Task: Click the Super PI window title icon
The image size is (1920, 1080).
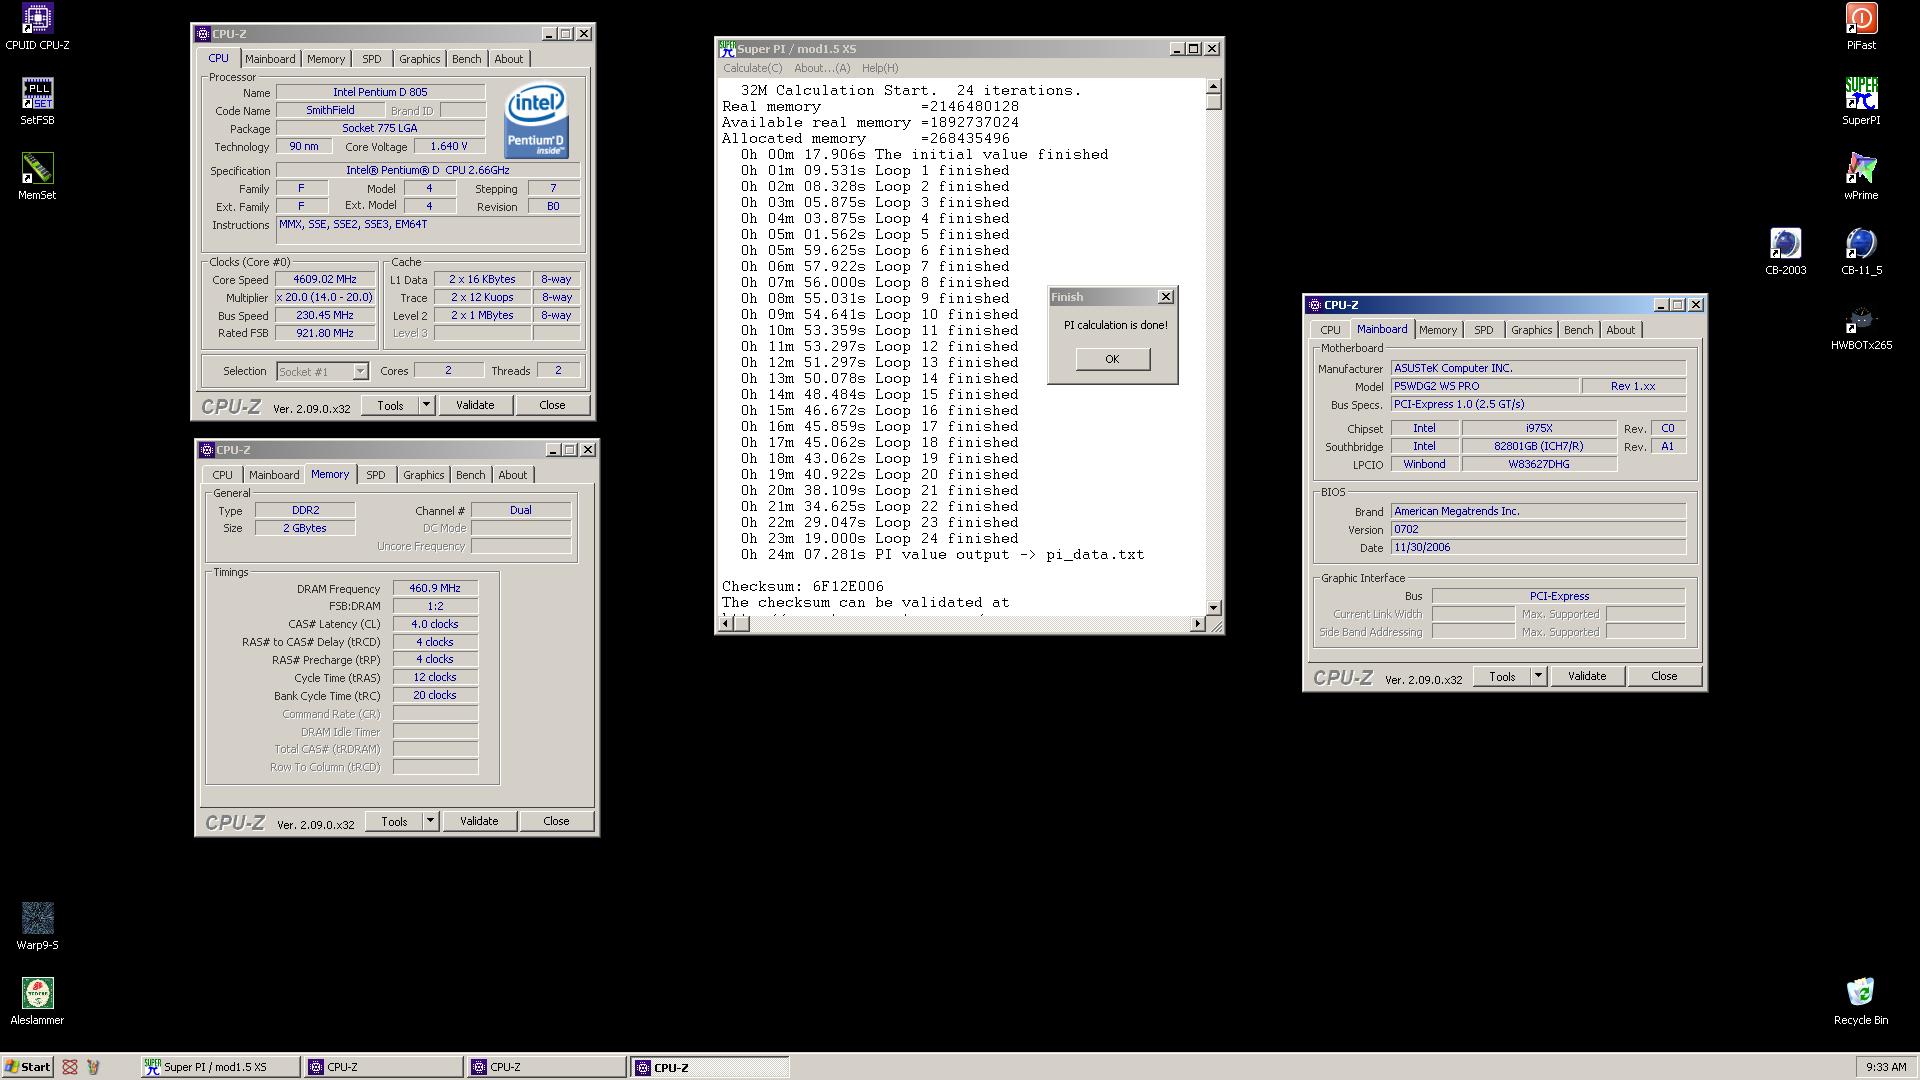Action: (x=728, y=48)
